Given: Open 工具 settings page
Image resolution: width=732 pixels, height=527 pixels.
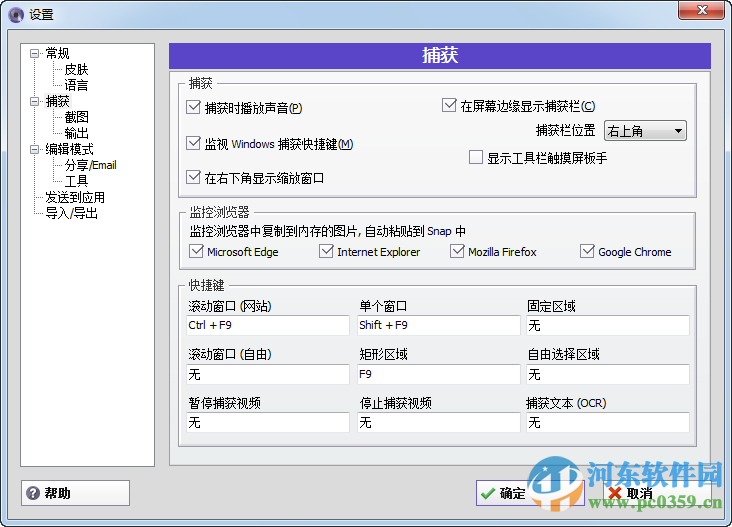Looking at the screenshot, I should click(x=76, y=181).
